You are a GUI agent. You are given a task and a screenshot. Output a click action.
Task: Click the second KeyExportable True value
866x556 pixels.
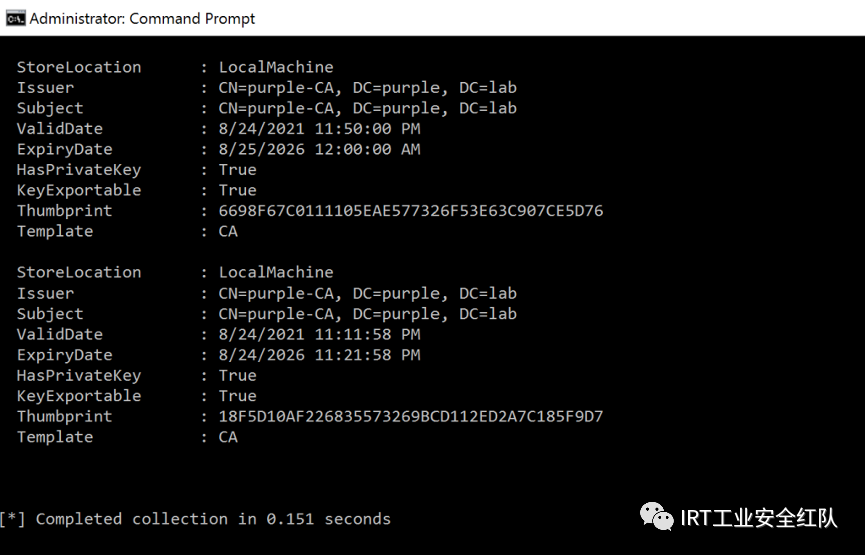click(x=237, y=396)
